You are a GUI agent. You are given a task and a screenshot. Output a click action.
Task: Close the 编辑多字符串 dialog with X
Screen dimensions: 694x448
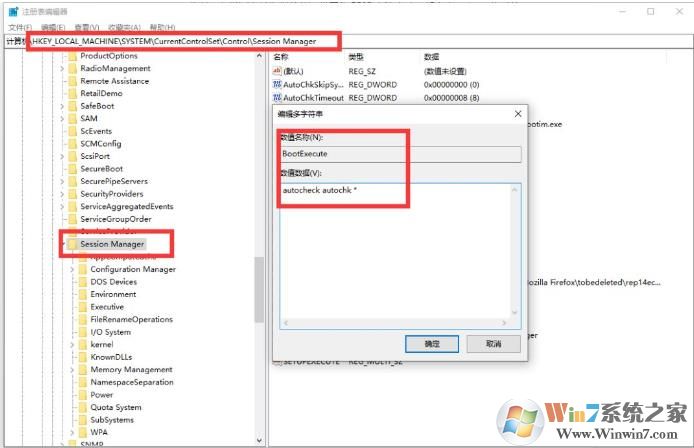pyautogui.click(x=518, y=114)
